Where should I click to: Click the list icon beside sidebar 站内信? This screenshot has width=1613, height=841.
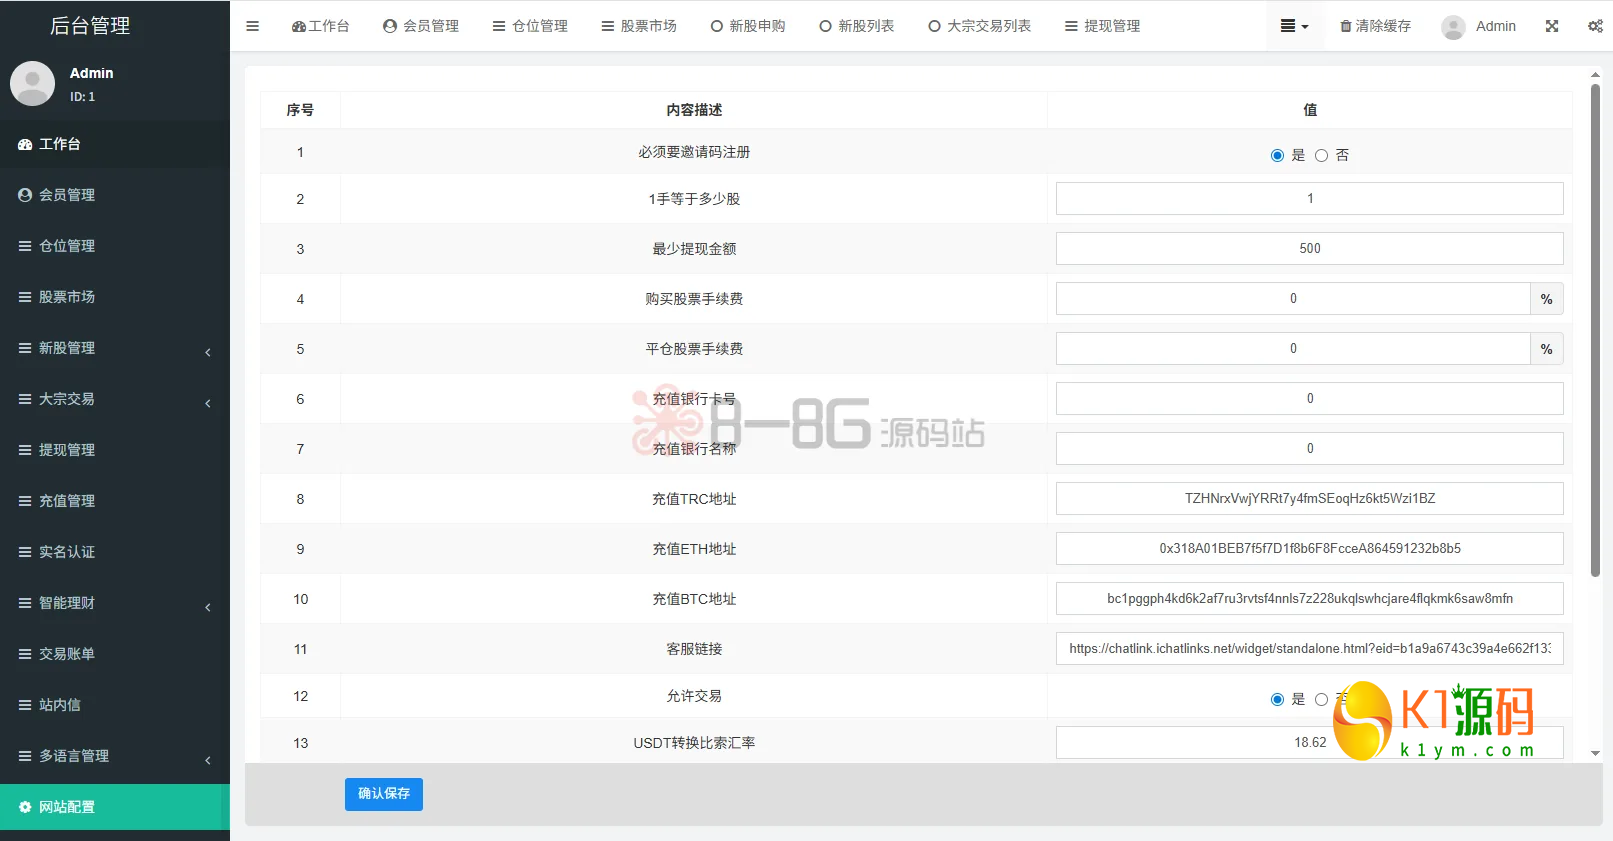point(25,705)
